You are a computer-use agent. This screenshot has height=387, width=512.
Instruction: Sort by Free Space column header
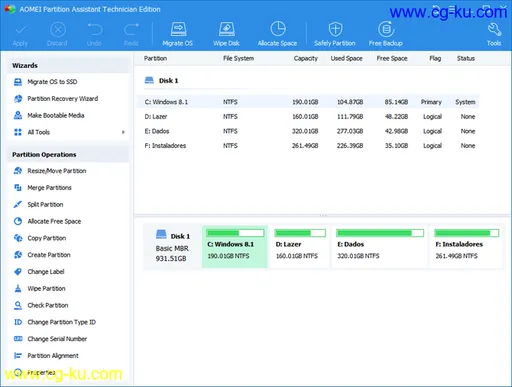(x=392, y=58)
